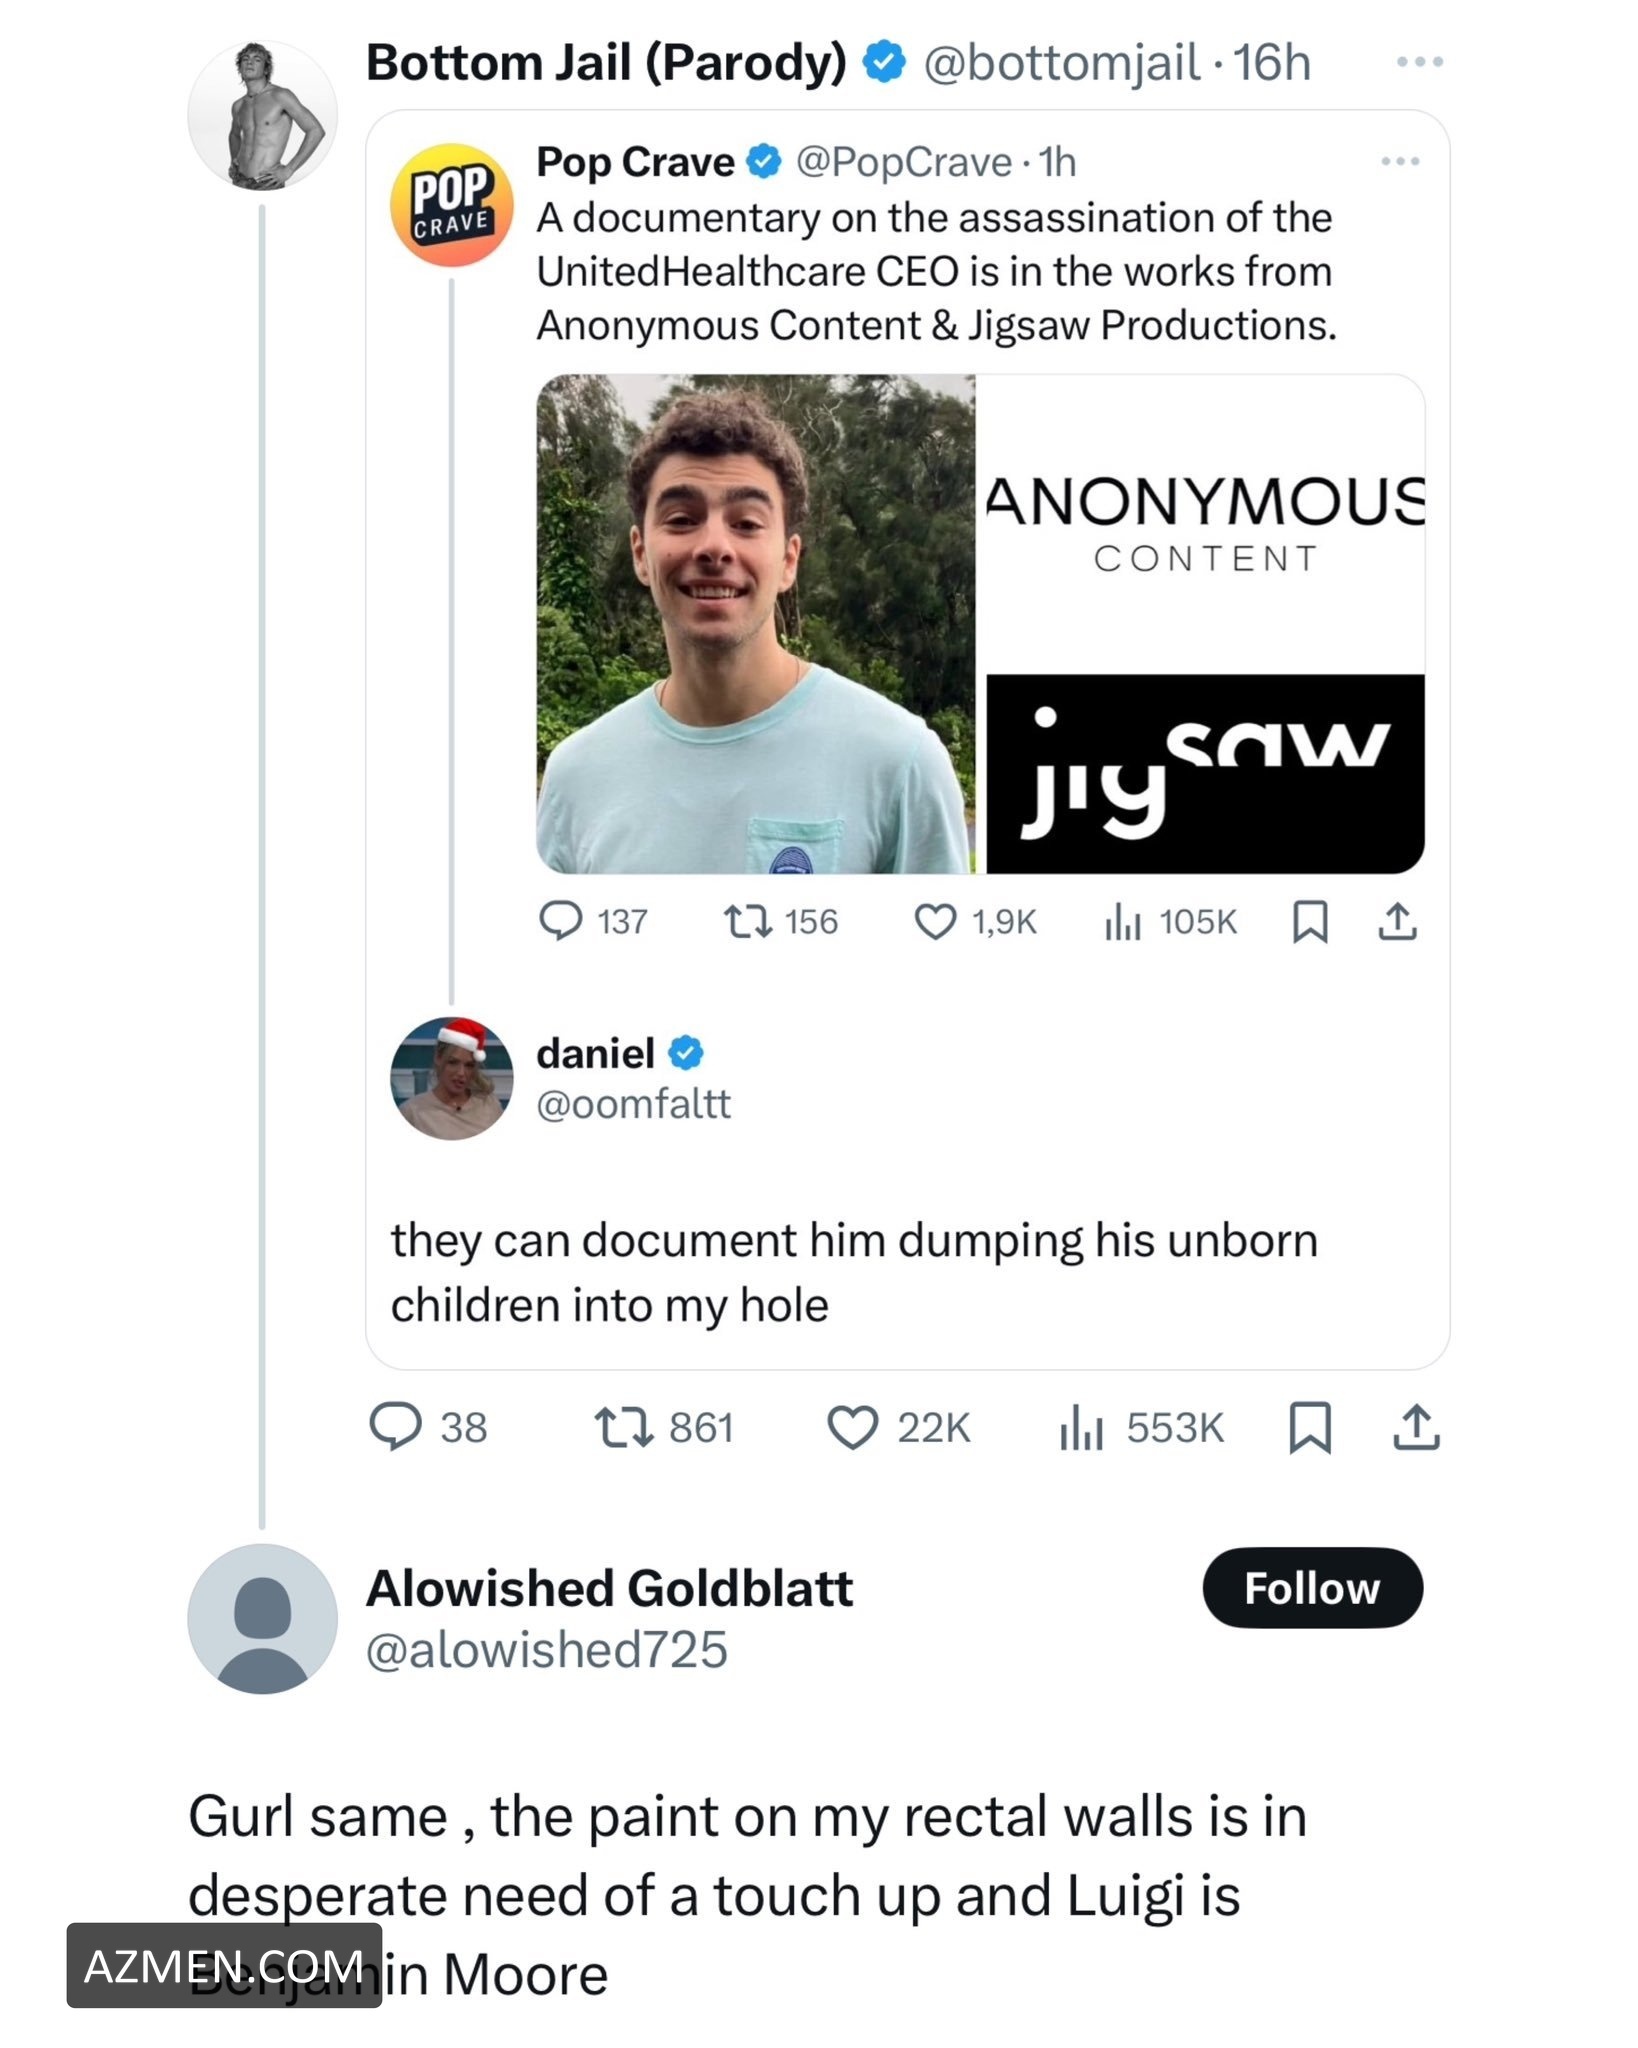Open the @oomfaltt profile link
This screenshot has height=2048, width=1638.
[633, 1104]
